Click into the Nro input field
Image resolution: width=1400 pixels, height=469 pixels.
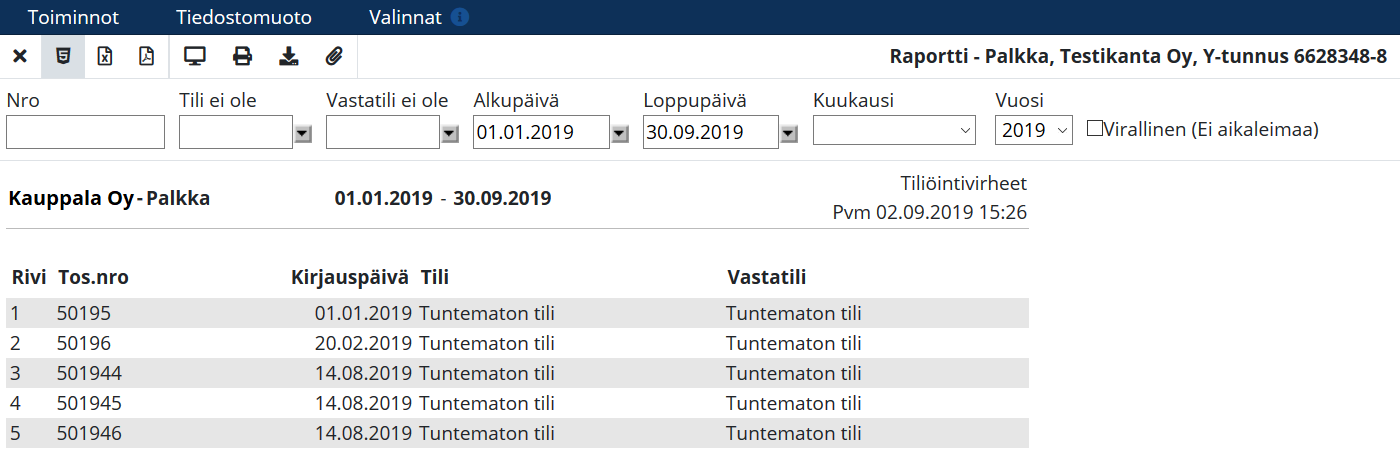[85, 132]
